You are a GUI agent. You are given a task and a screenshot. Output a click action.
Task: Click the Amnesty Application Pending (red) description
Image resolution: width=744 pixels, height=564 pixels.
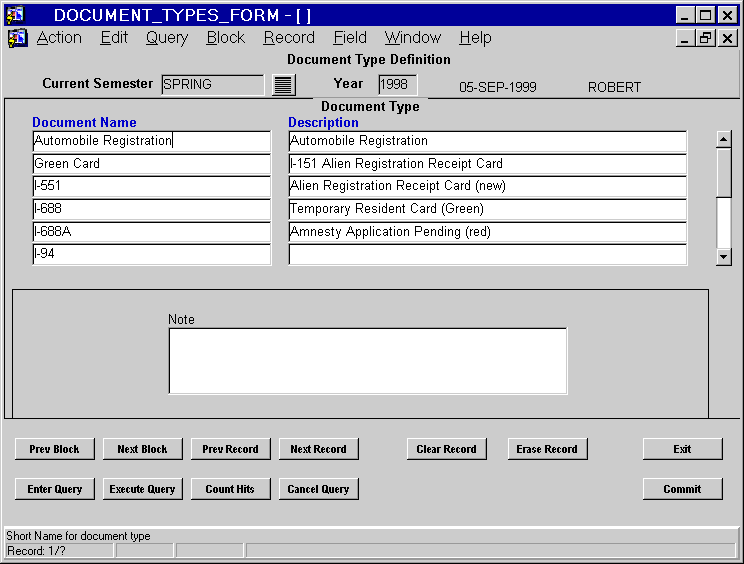coord(488,231)
